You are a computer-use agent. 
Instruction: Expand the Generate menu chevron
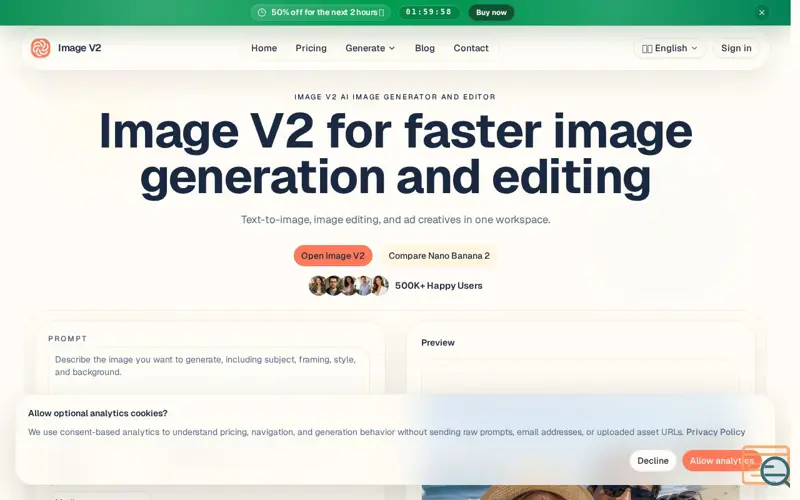tap(392, 48)
